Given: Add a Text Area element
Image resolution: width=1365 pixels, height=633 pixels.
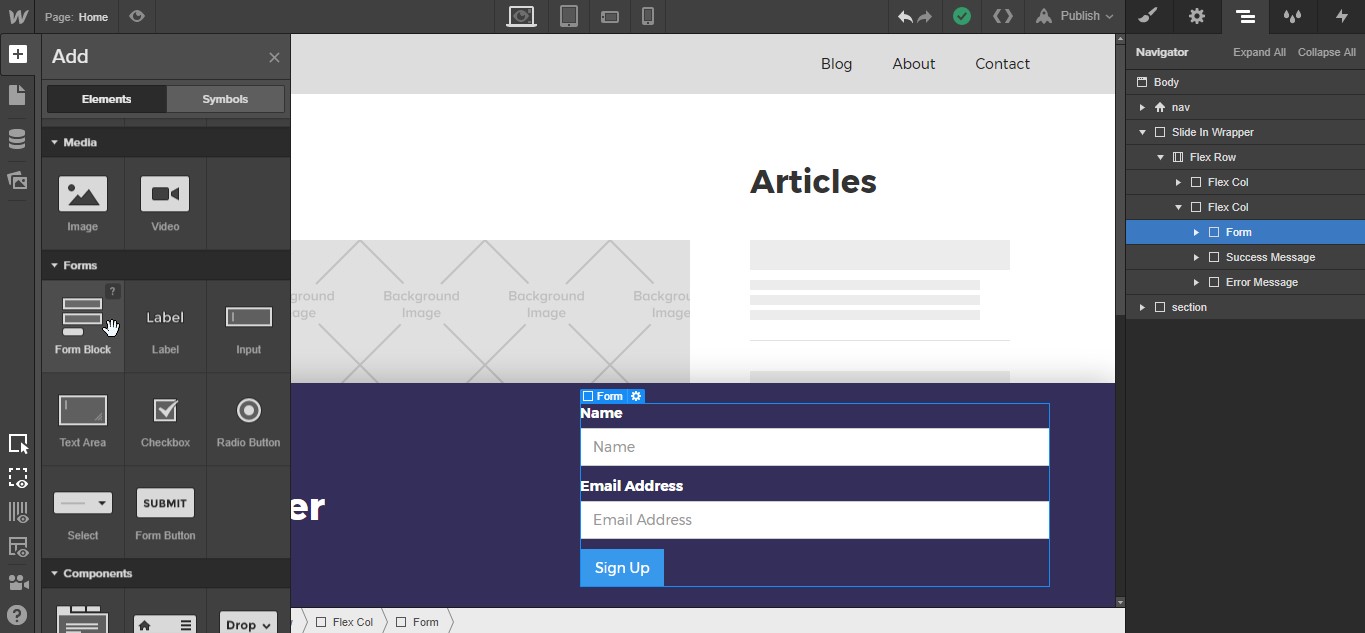Looking at the screenshot, I should [83, 419].
